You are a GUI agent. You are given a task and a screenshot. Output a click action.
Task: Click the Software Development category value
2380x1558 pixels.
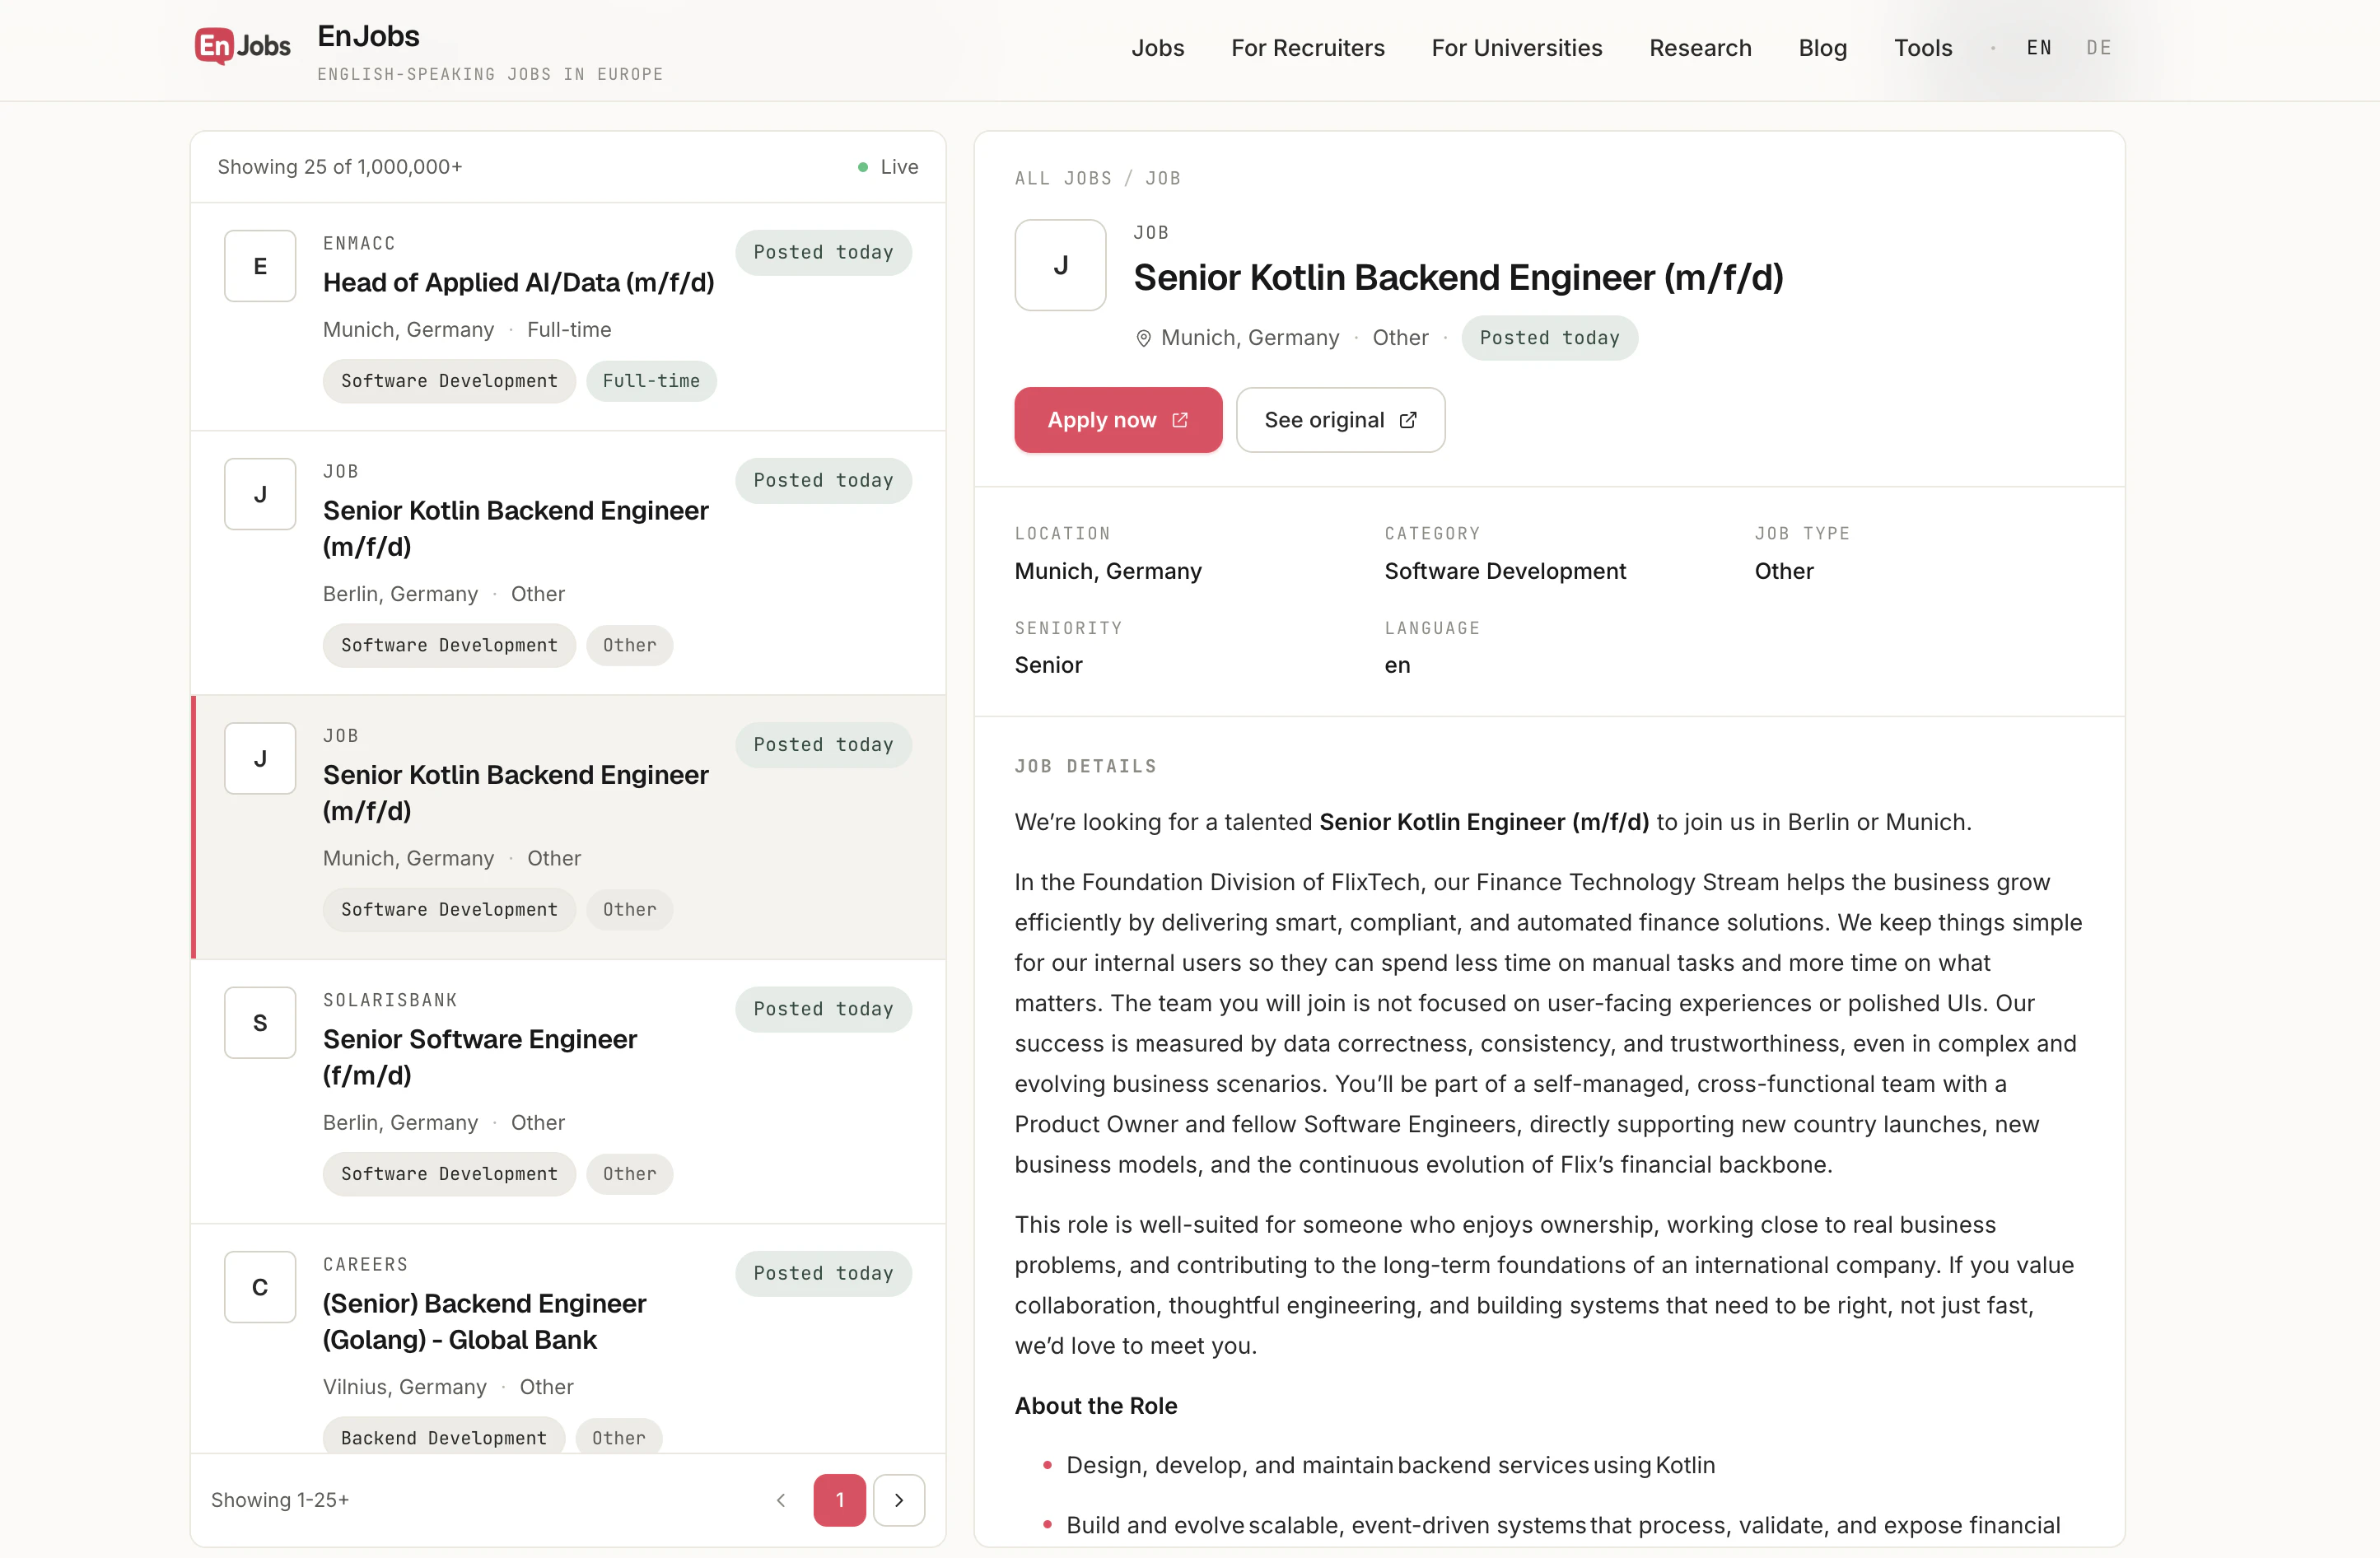1505,571
